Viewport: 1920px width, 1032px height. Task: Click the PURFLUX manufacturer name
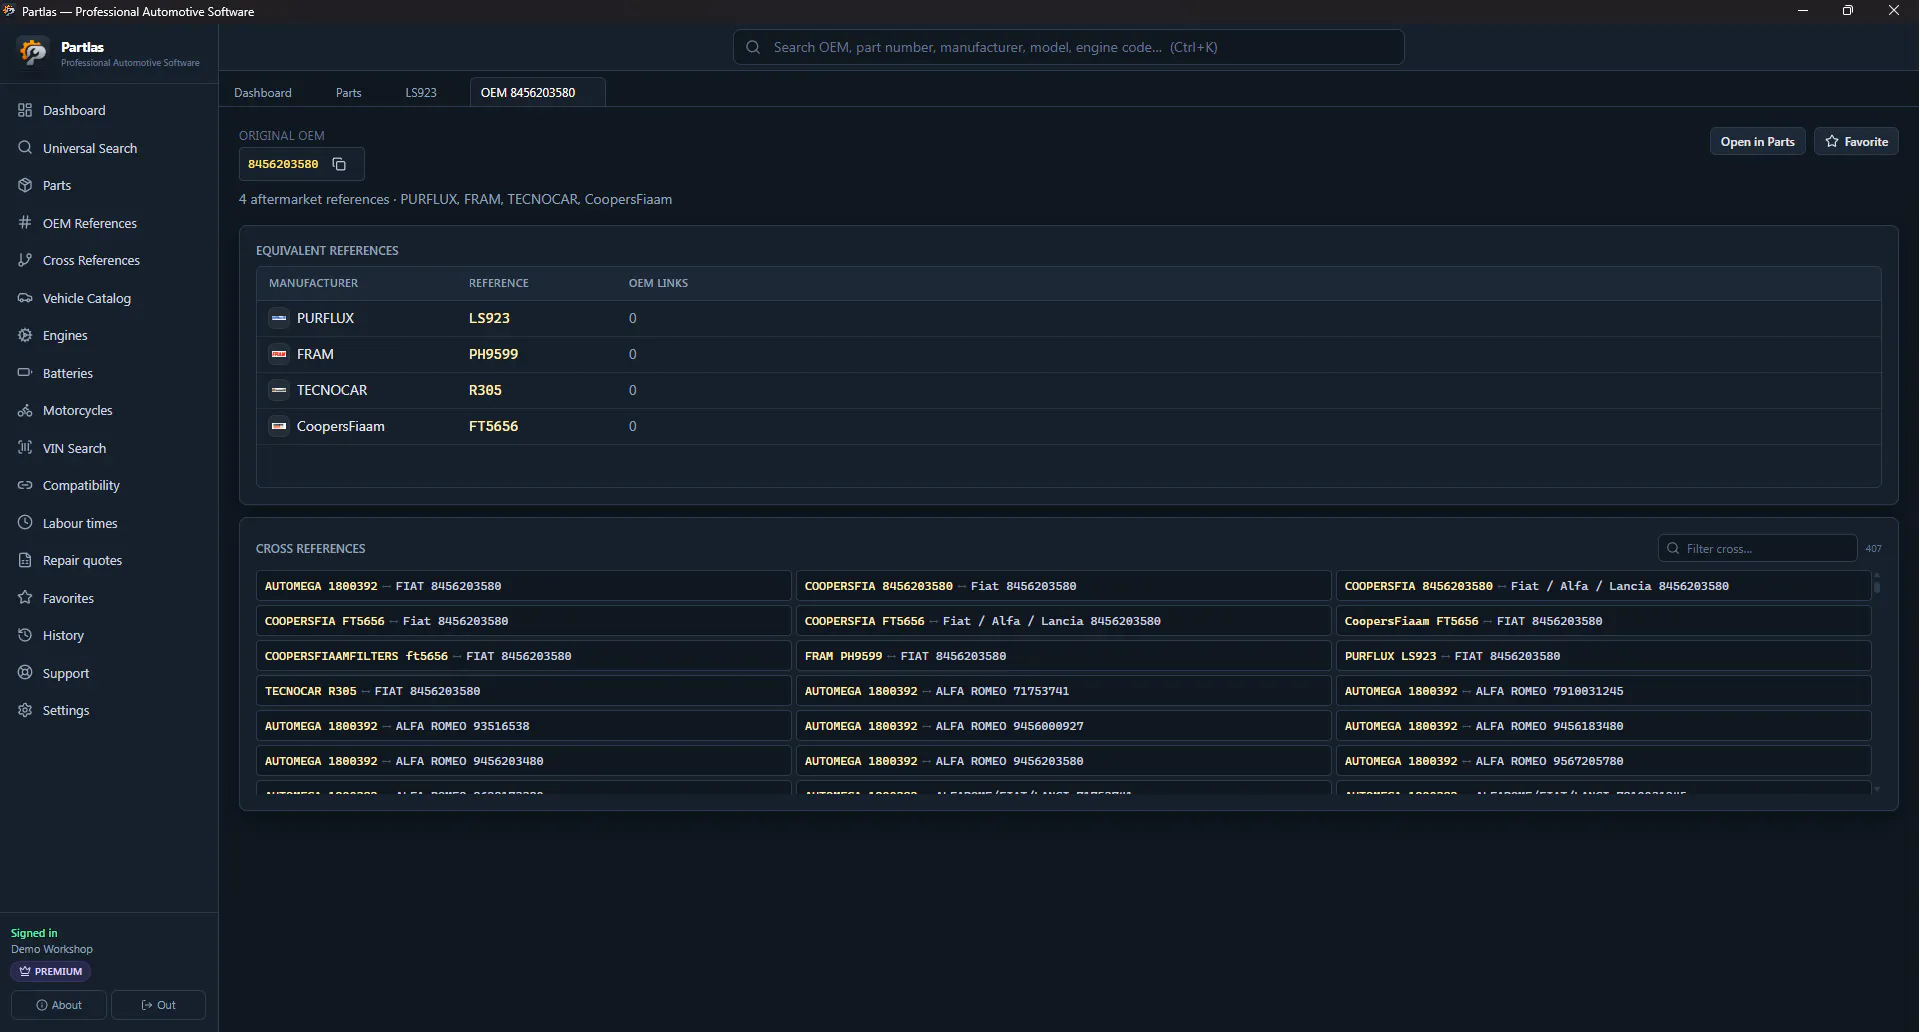tap(325, 318)
